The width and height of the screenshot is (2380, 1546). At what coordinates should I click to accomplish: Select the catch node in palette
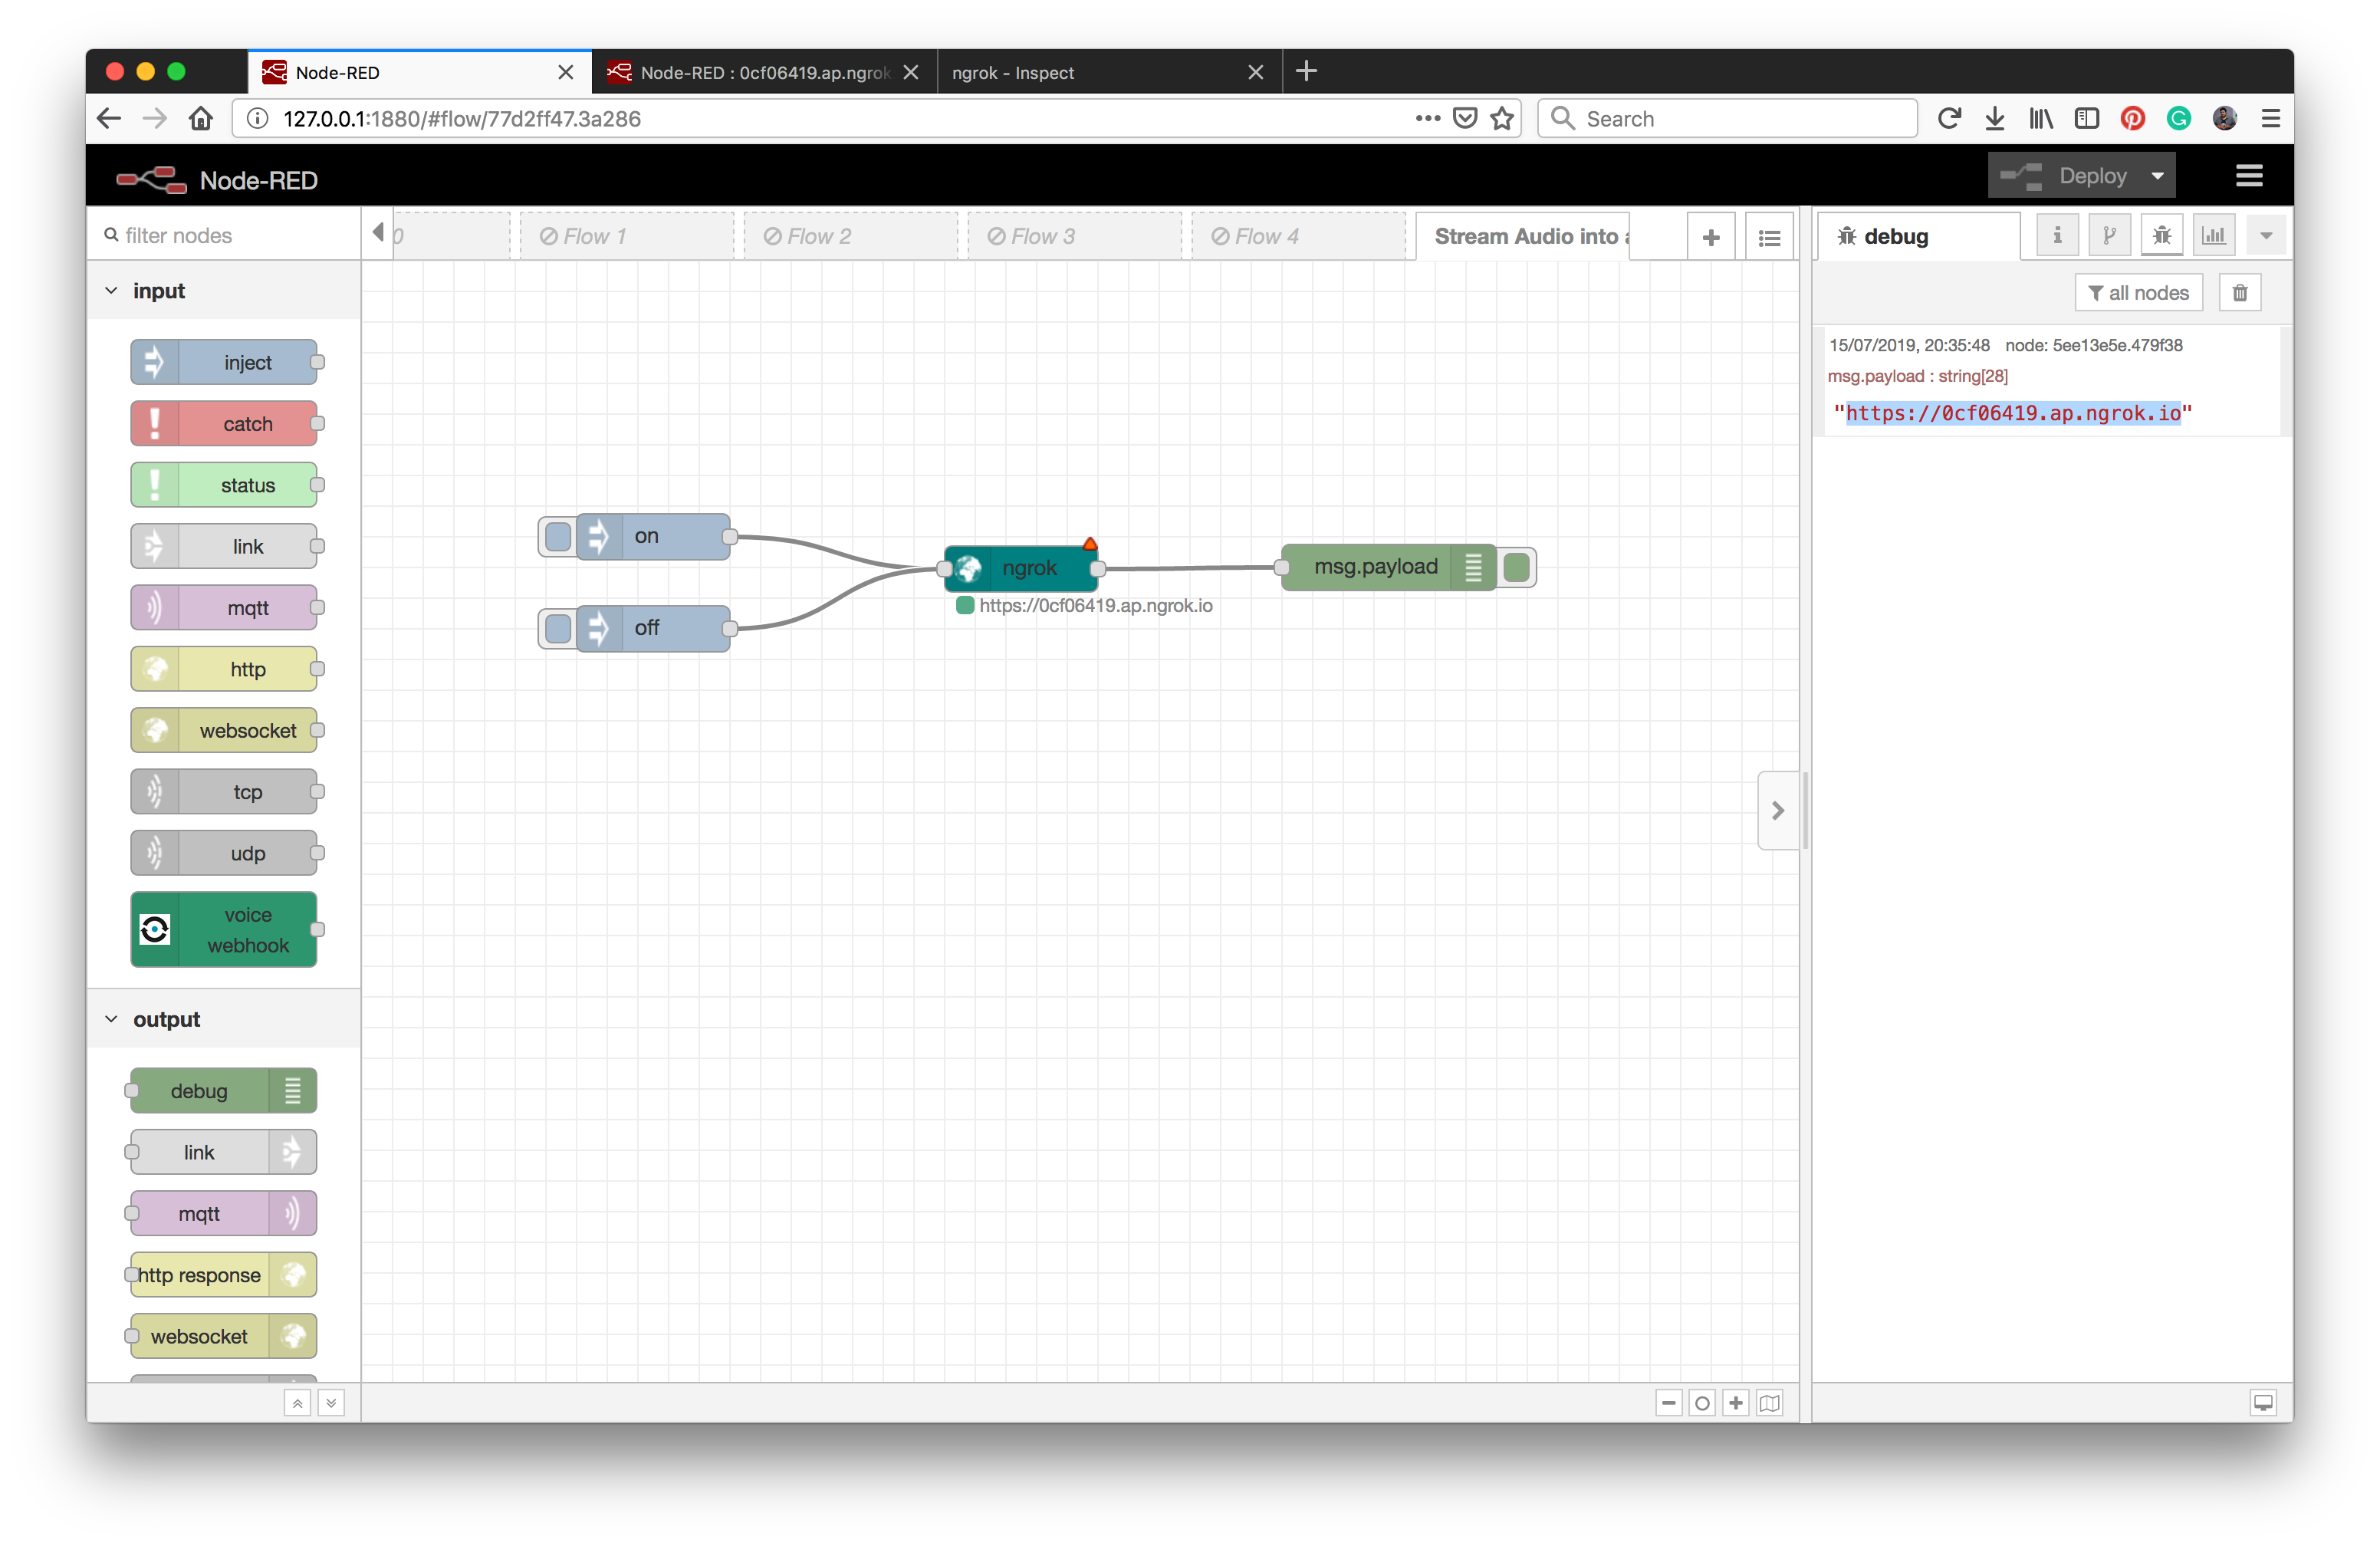[224, 424]
